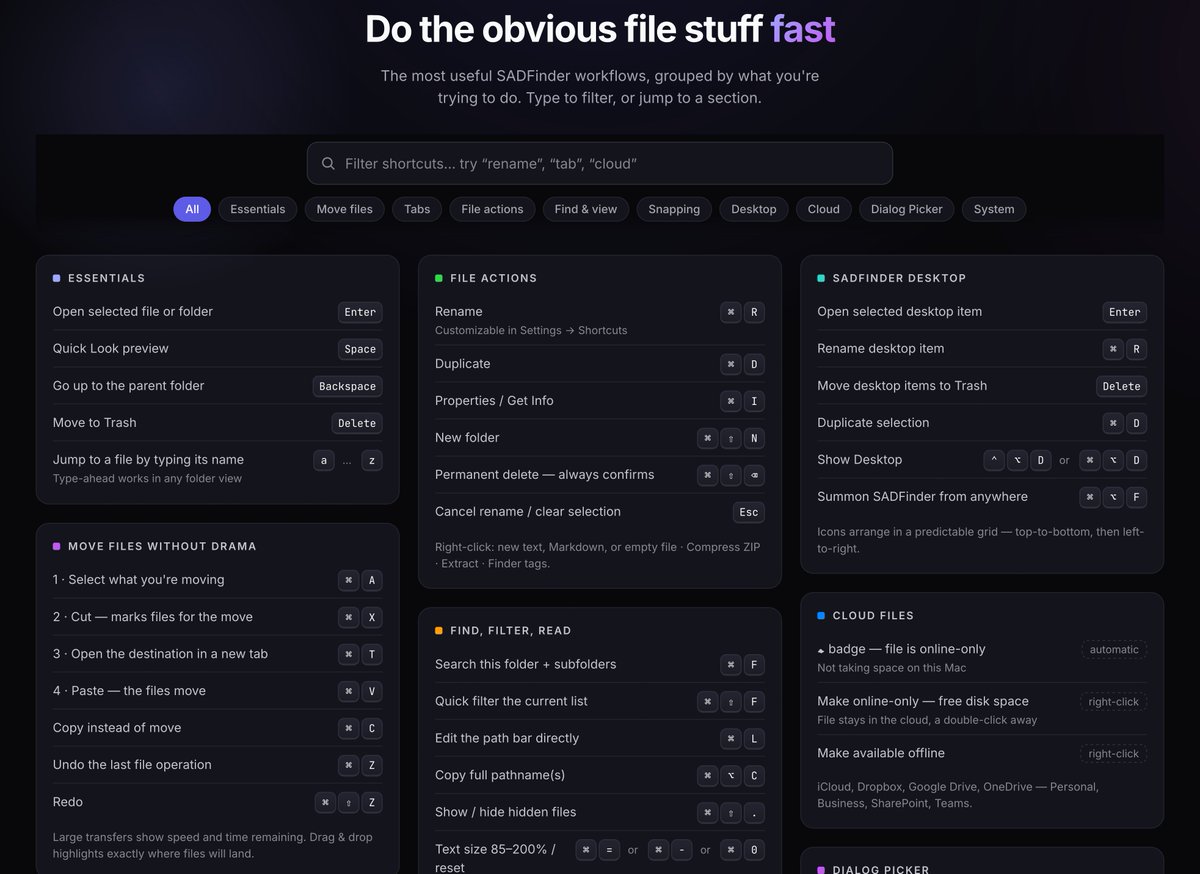
Task: Click the Delete key badge for Move to Trash
Action: point(357,423)
